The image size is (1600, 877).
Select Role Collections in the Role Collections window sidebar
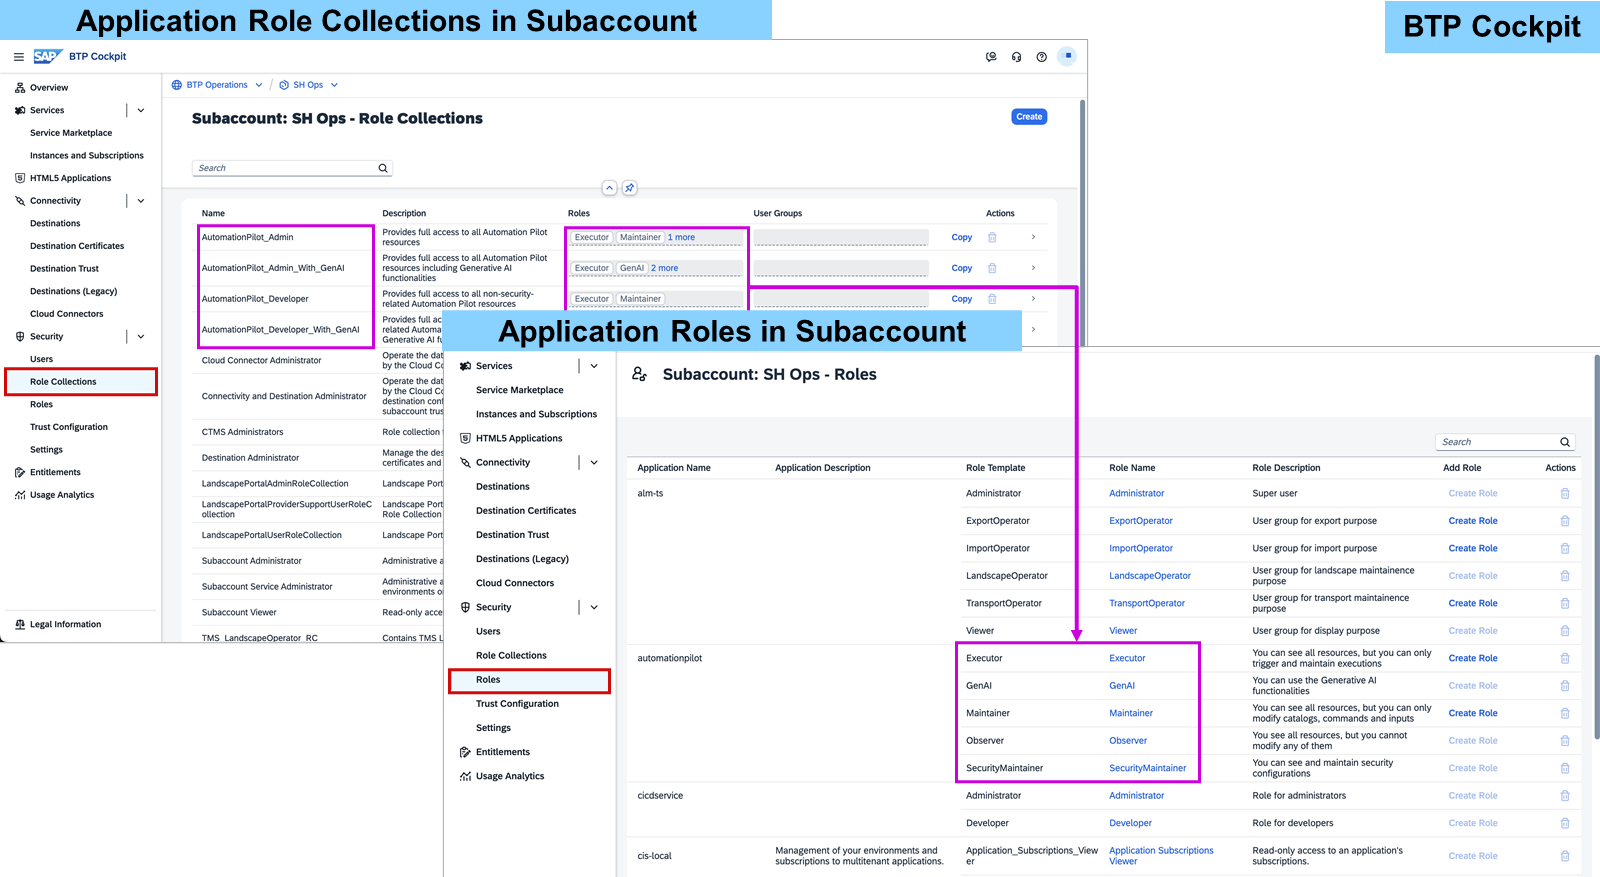(x=81, y=382)
